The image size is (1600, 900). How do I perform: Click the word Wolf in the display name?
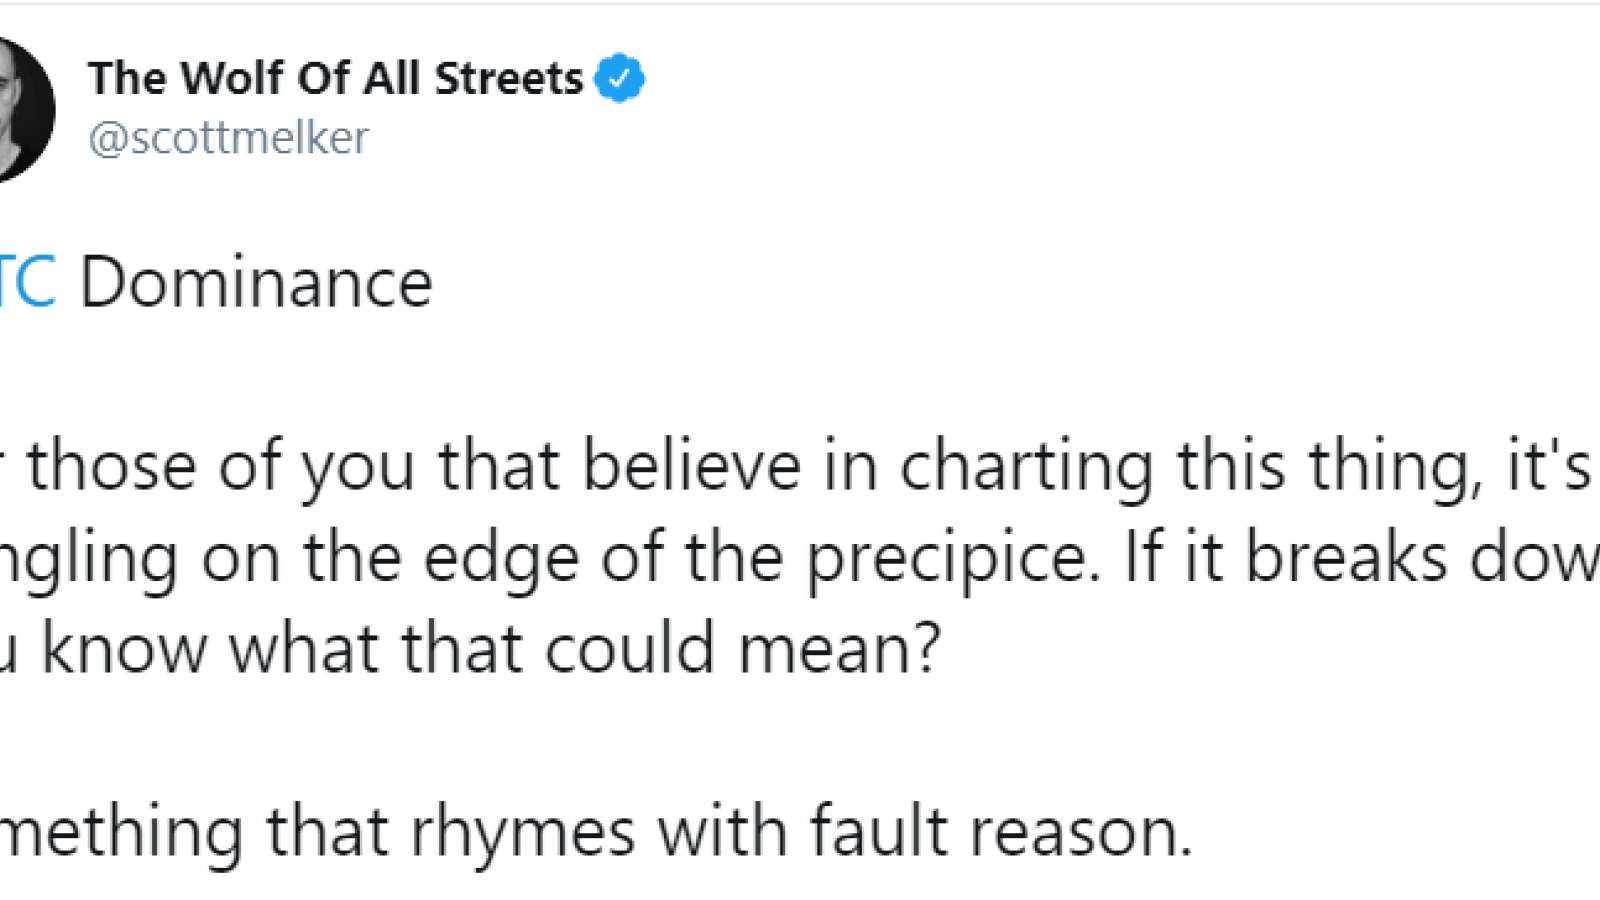(x=232, y=78)
